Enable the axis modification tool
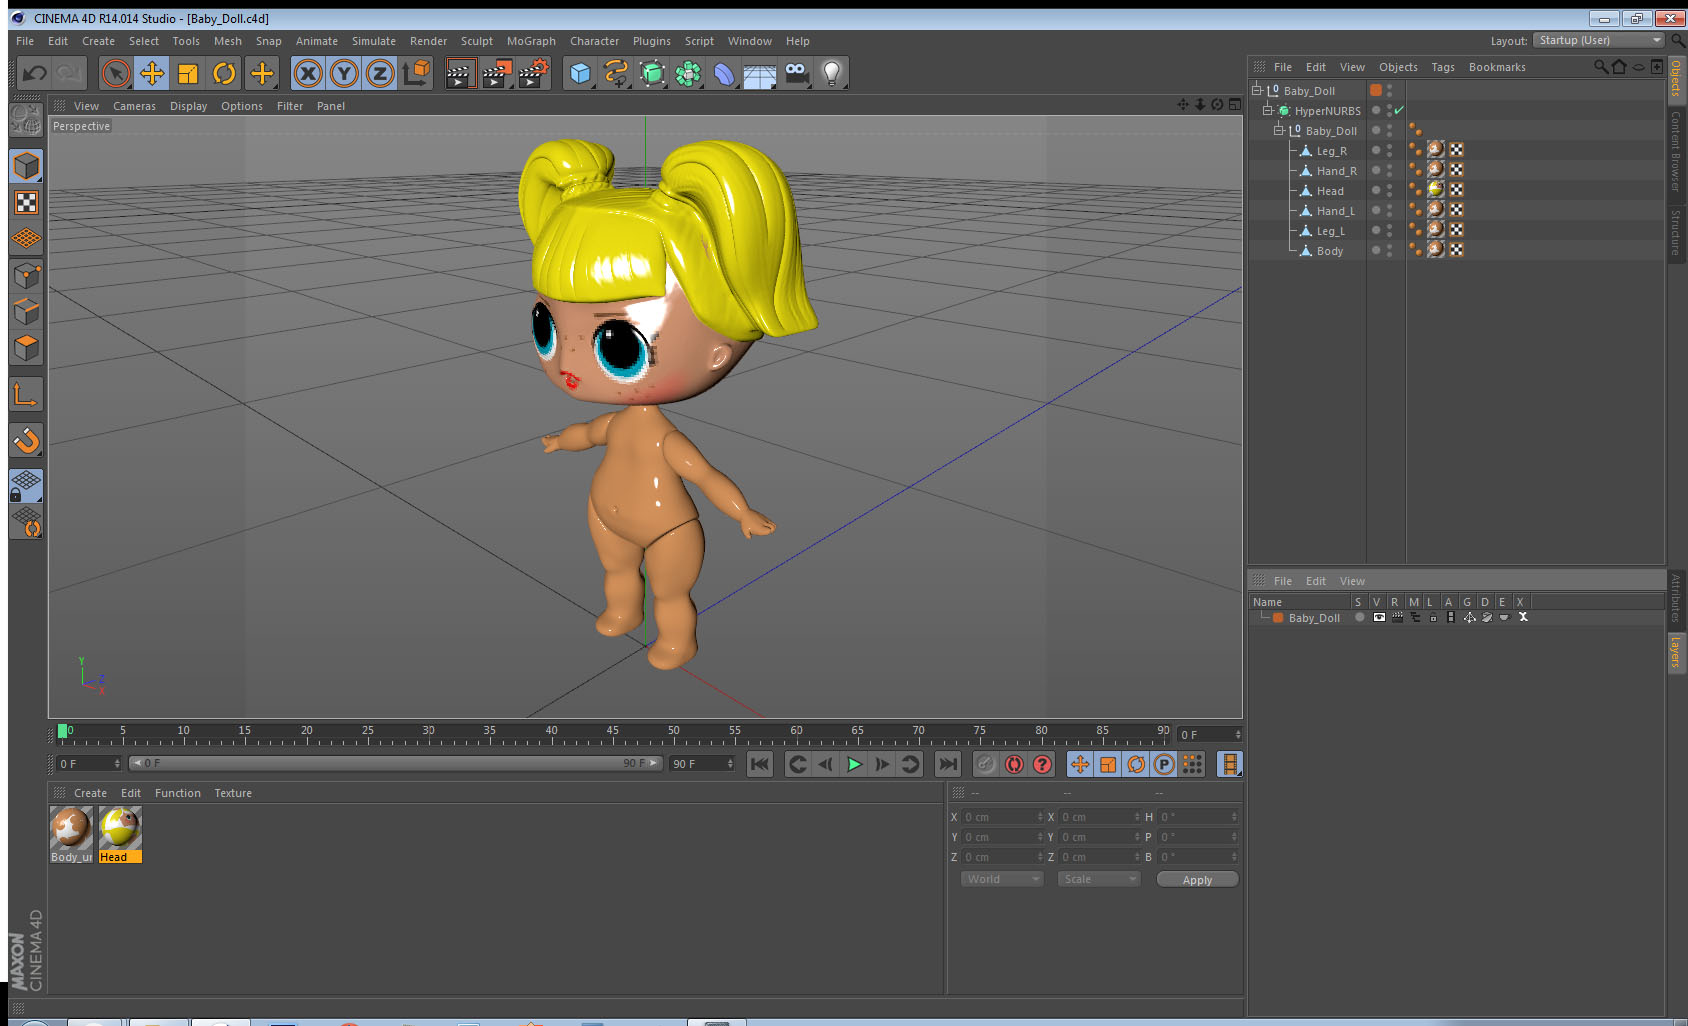Image resolution: width=1688 pixels, height=1026 pixels. (x=26, y=394)
